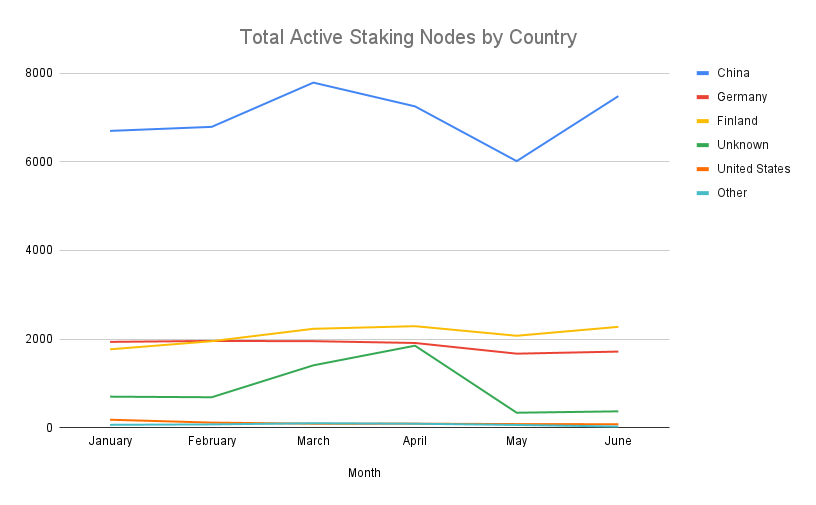This screenshot has height=505, width=816.
Task: Click the Finland legend label
Action: point(736,121)
